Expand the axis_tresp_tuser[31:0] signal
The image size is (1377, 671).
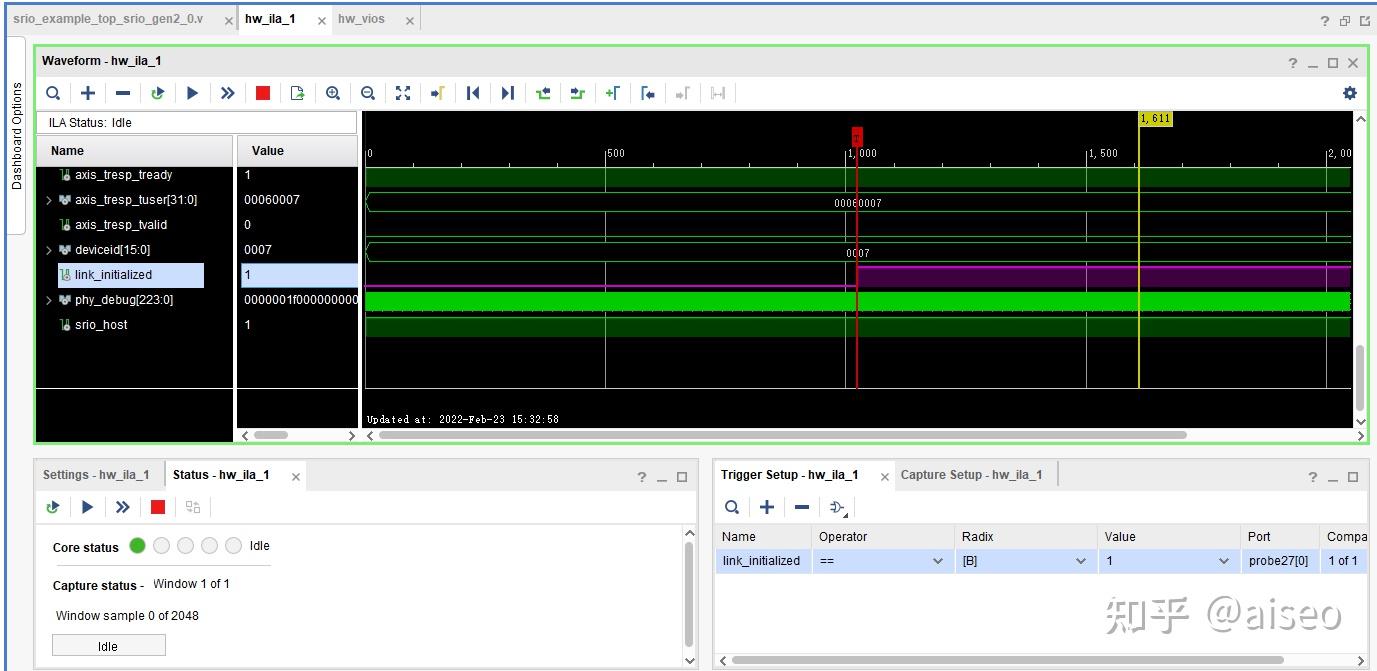coord(49,200)
